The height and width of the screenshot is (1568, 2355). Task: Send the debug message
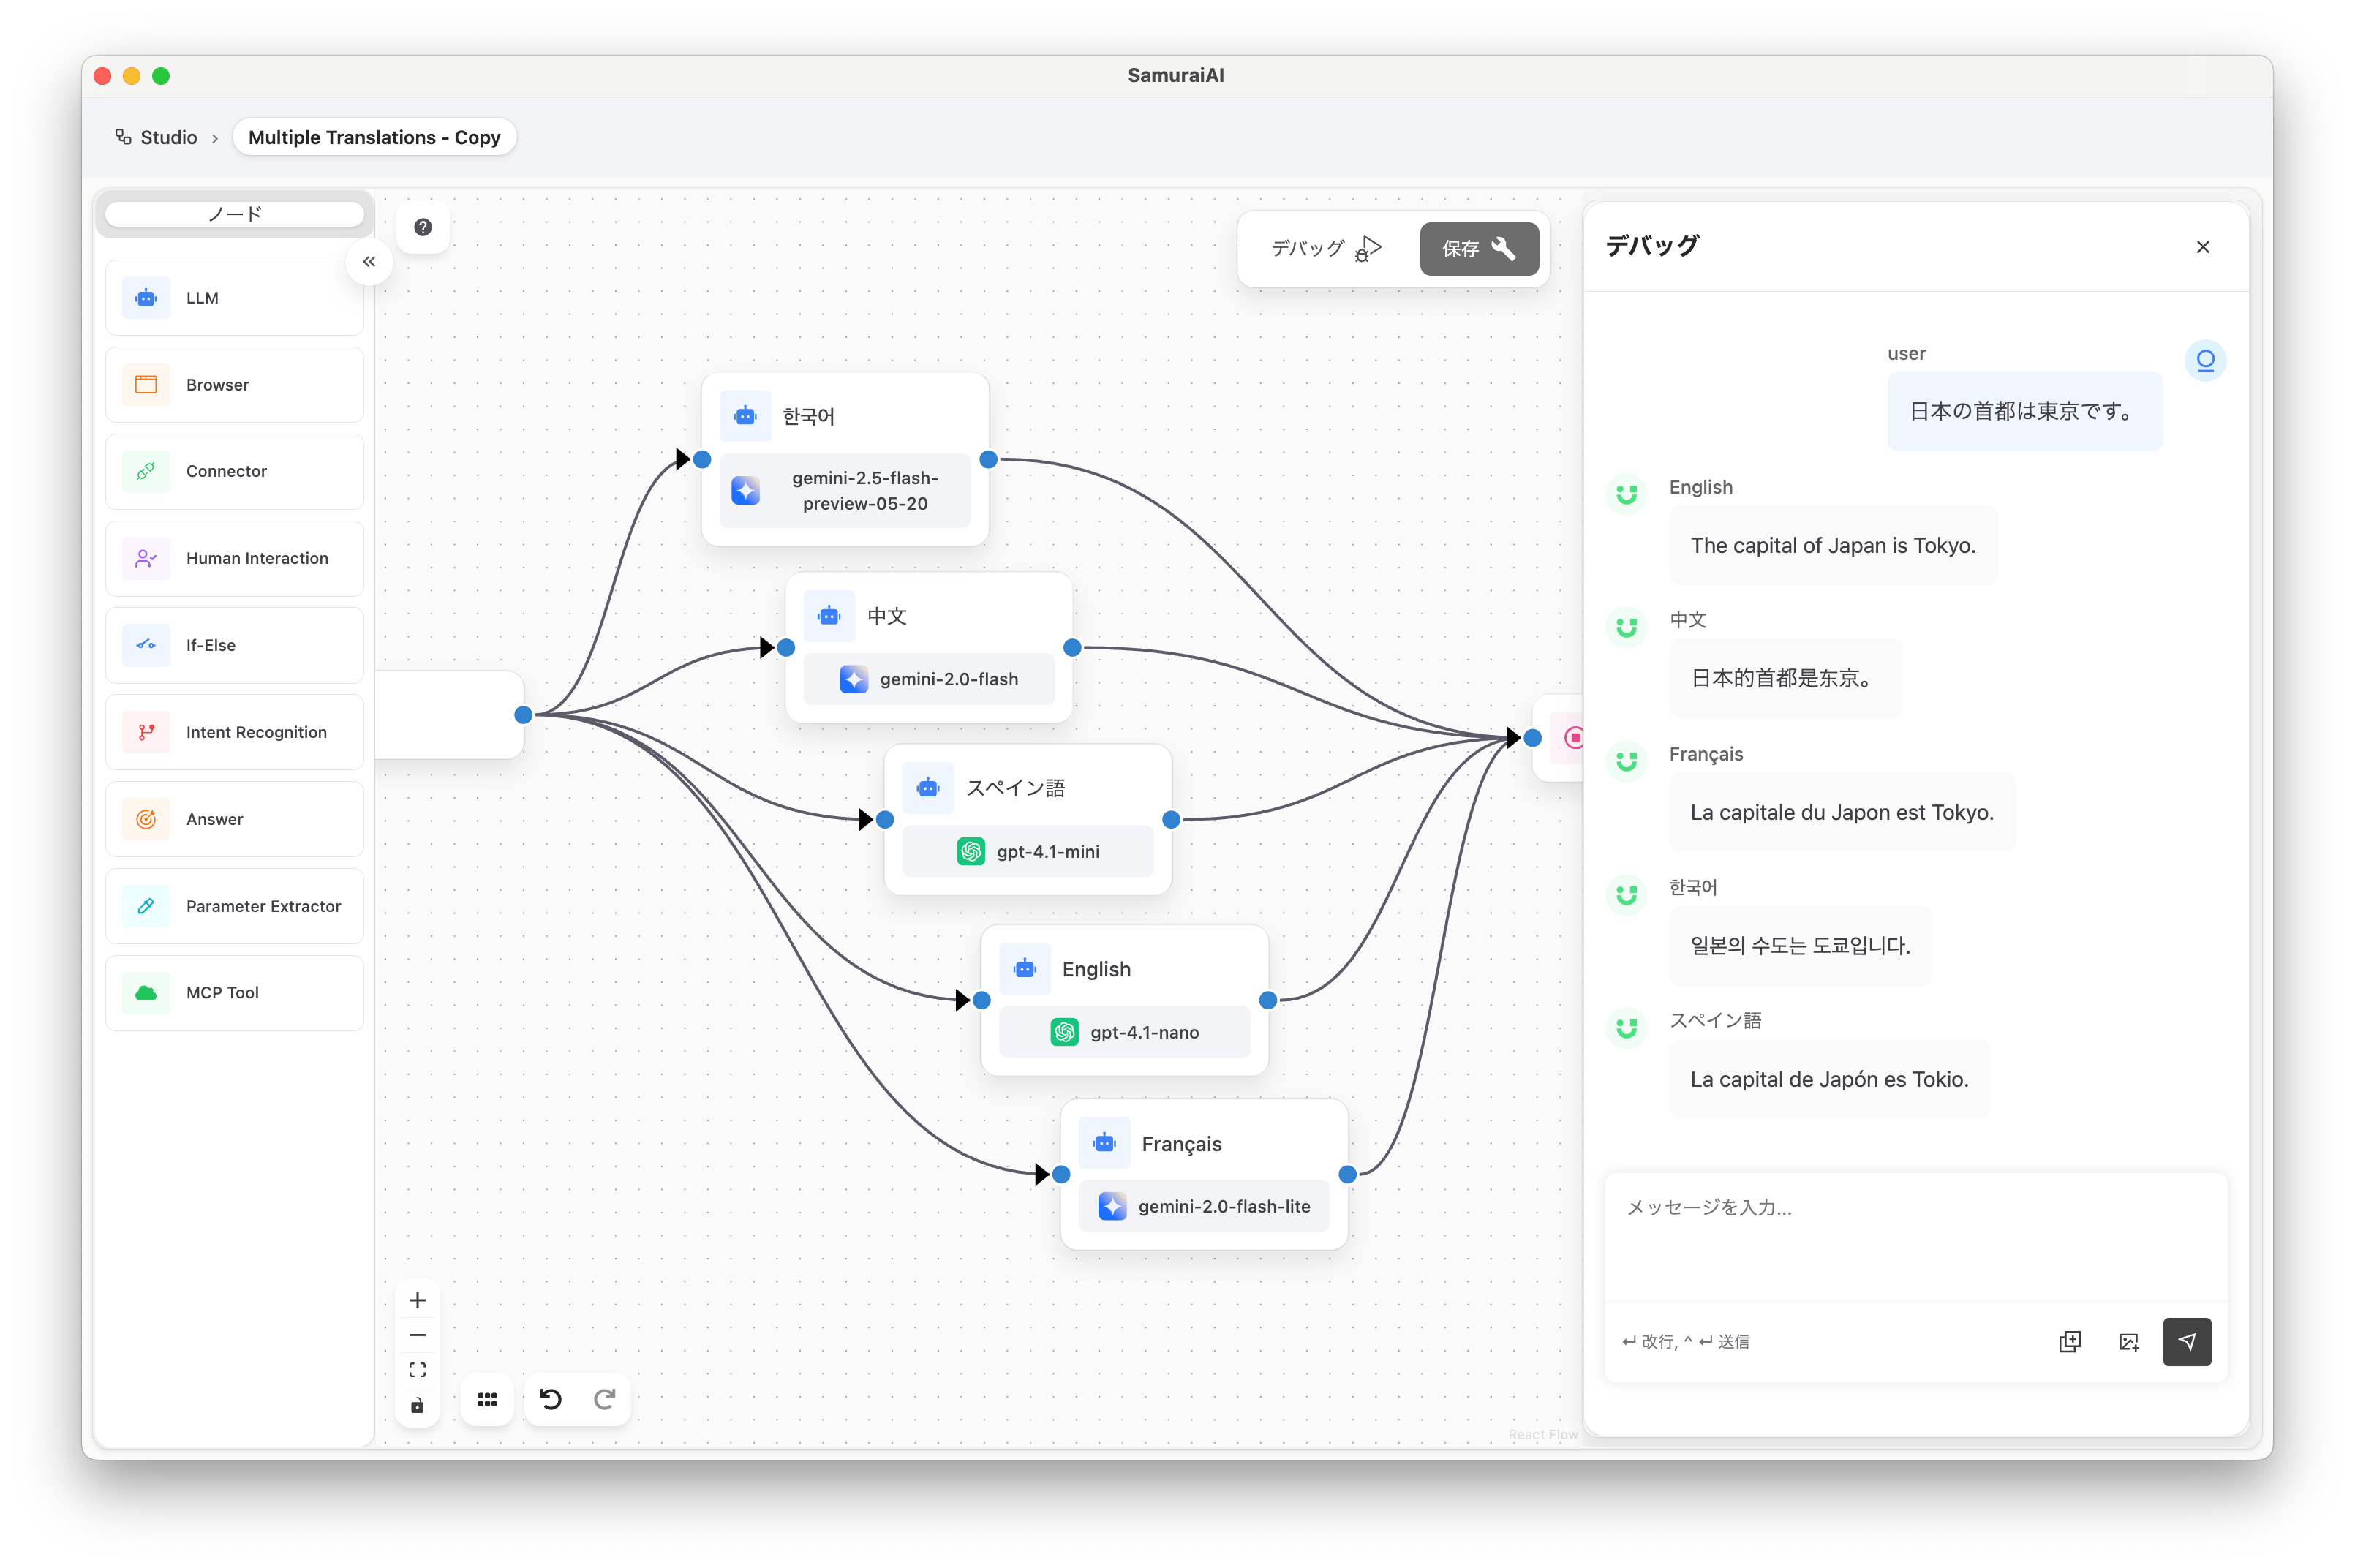2186,1342
